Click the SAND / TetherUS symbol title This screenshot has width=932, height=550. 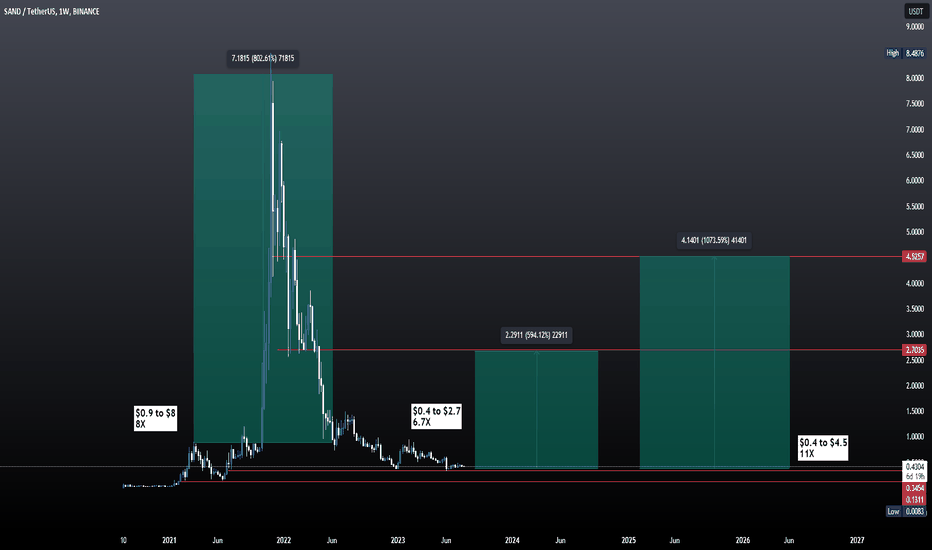click(52, 11)
